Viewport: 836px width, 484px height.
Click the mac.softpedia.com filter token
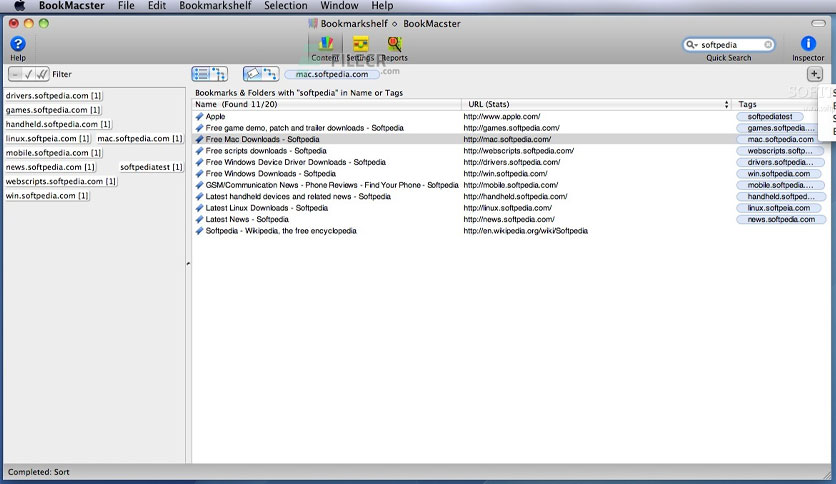point(332,74)
